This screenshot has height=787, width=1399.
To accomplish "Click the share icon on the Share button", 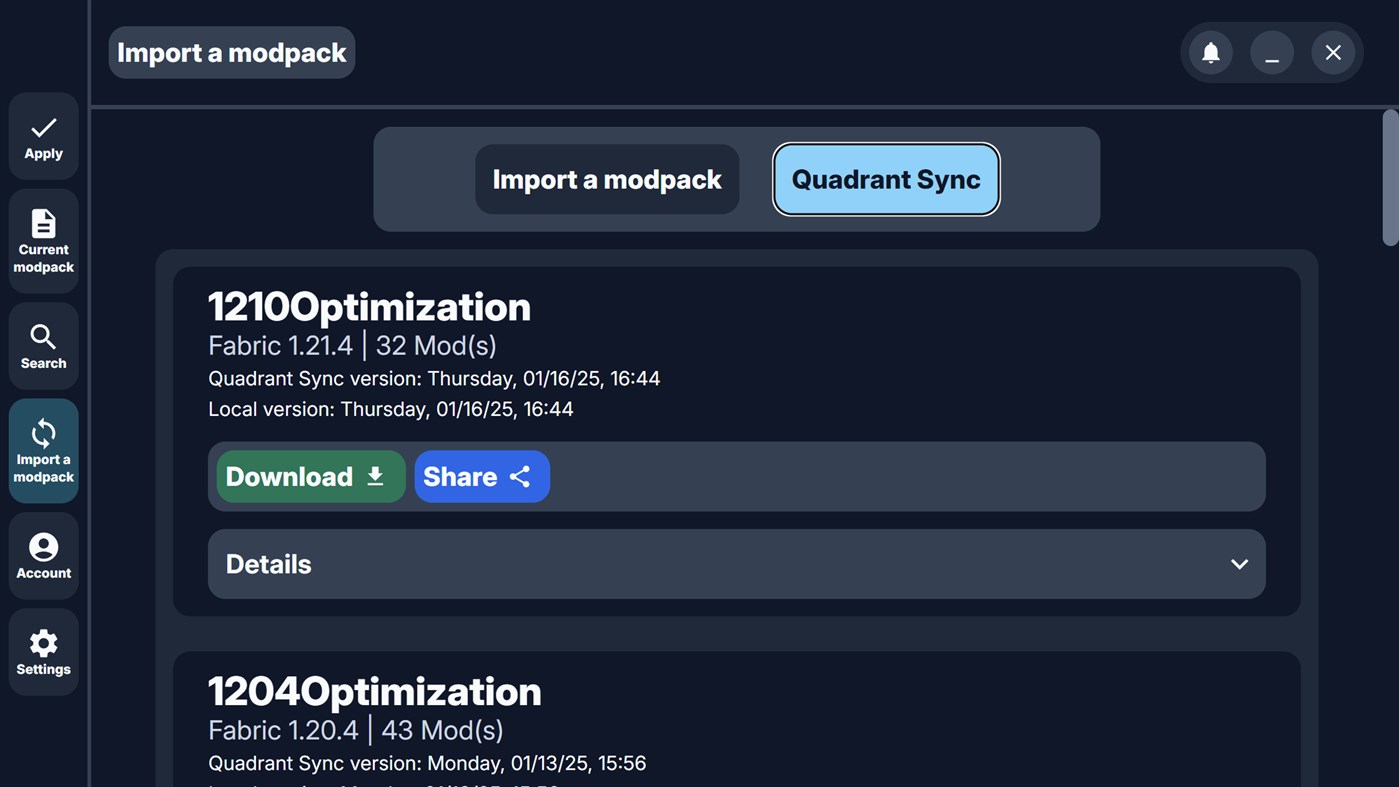I will point(520,477).
